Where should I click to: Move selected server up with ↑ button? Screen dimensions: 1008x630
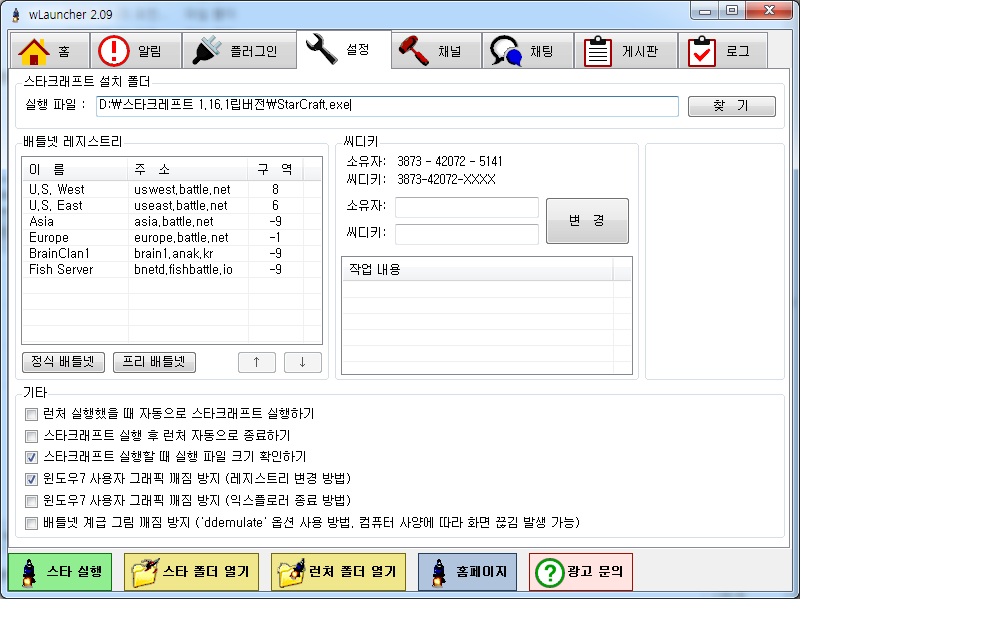[256, 362]
